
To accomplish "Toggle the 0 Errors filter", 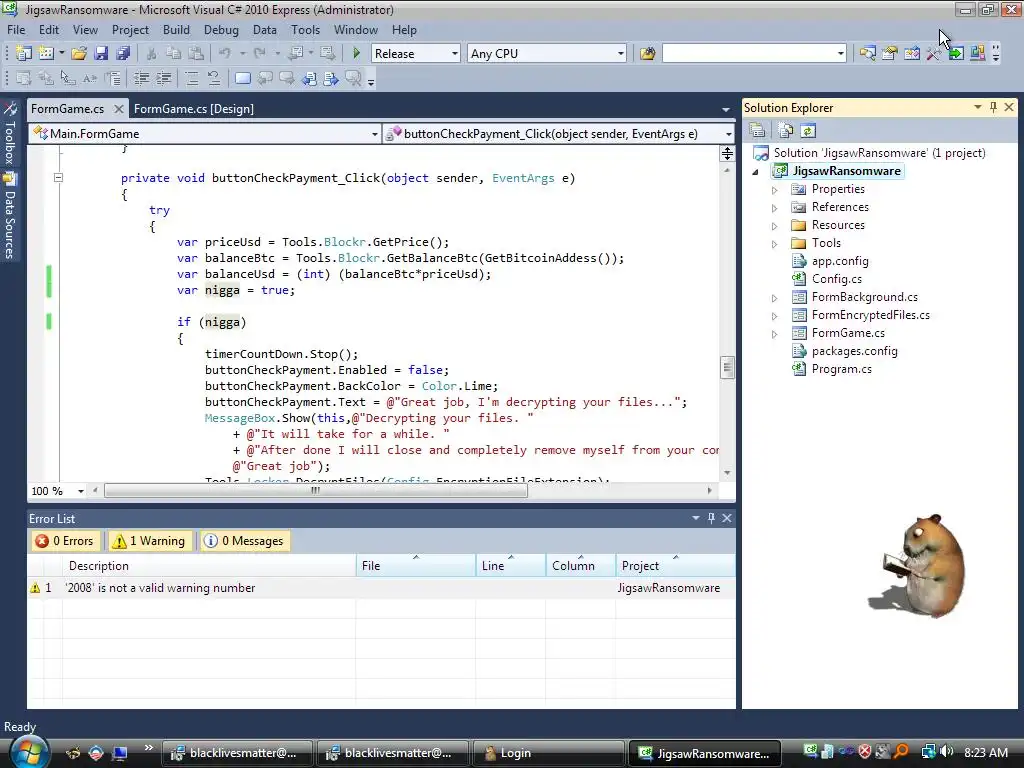I will point(65,541).
